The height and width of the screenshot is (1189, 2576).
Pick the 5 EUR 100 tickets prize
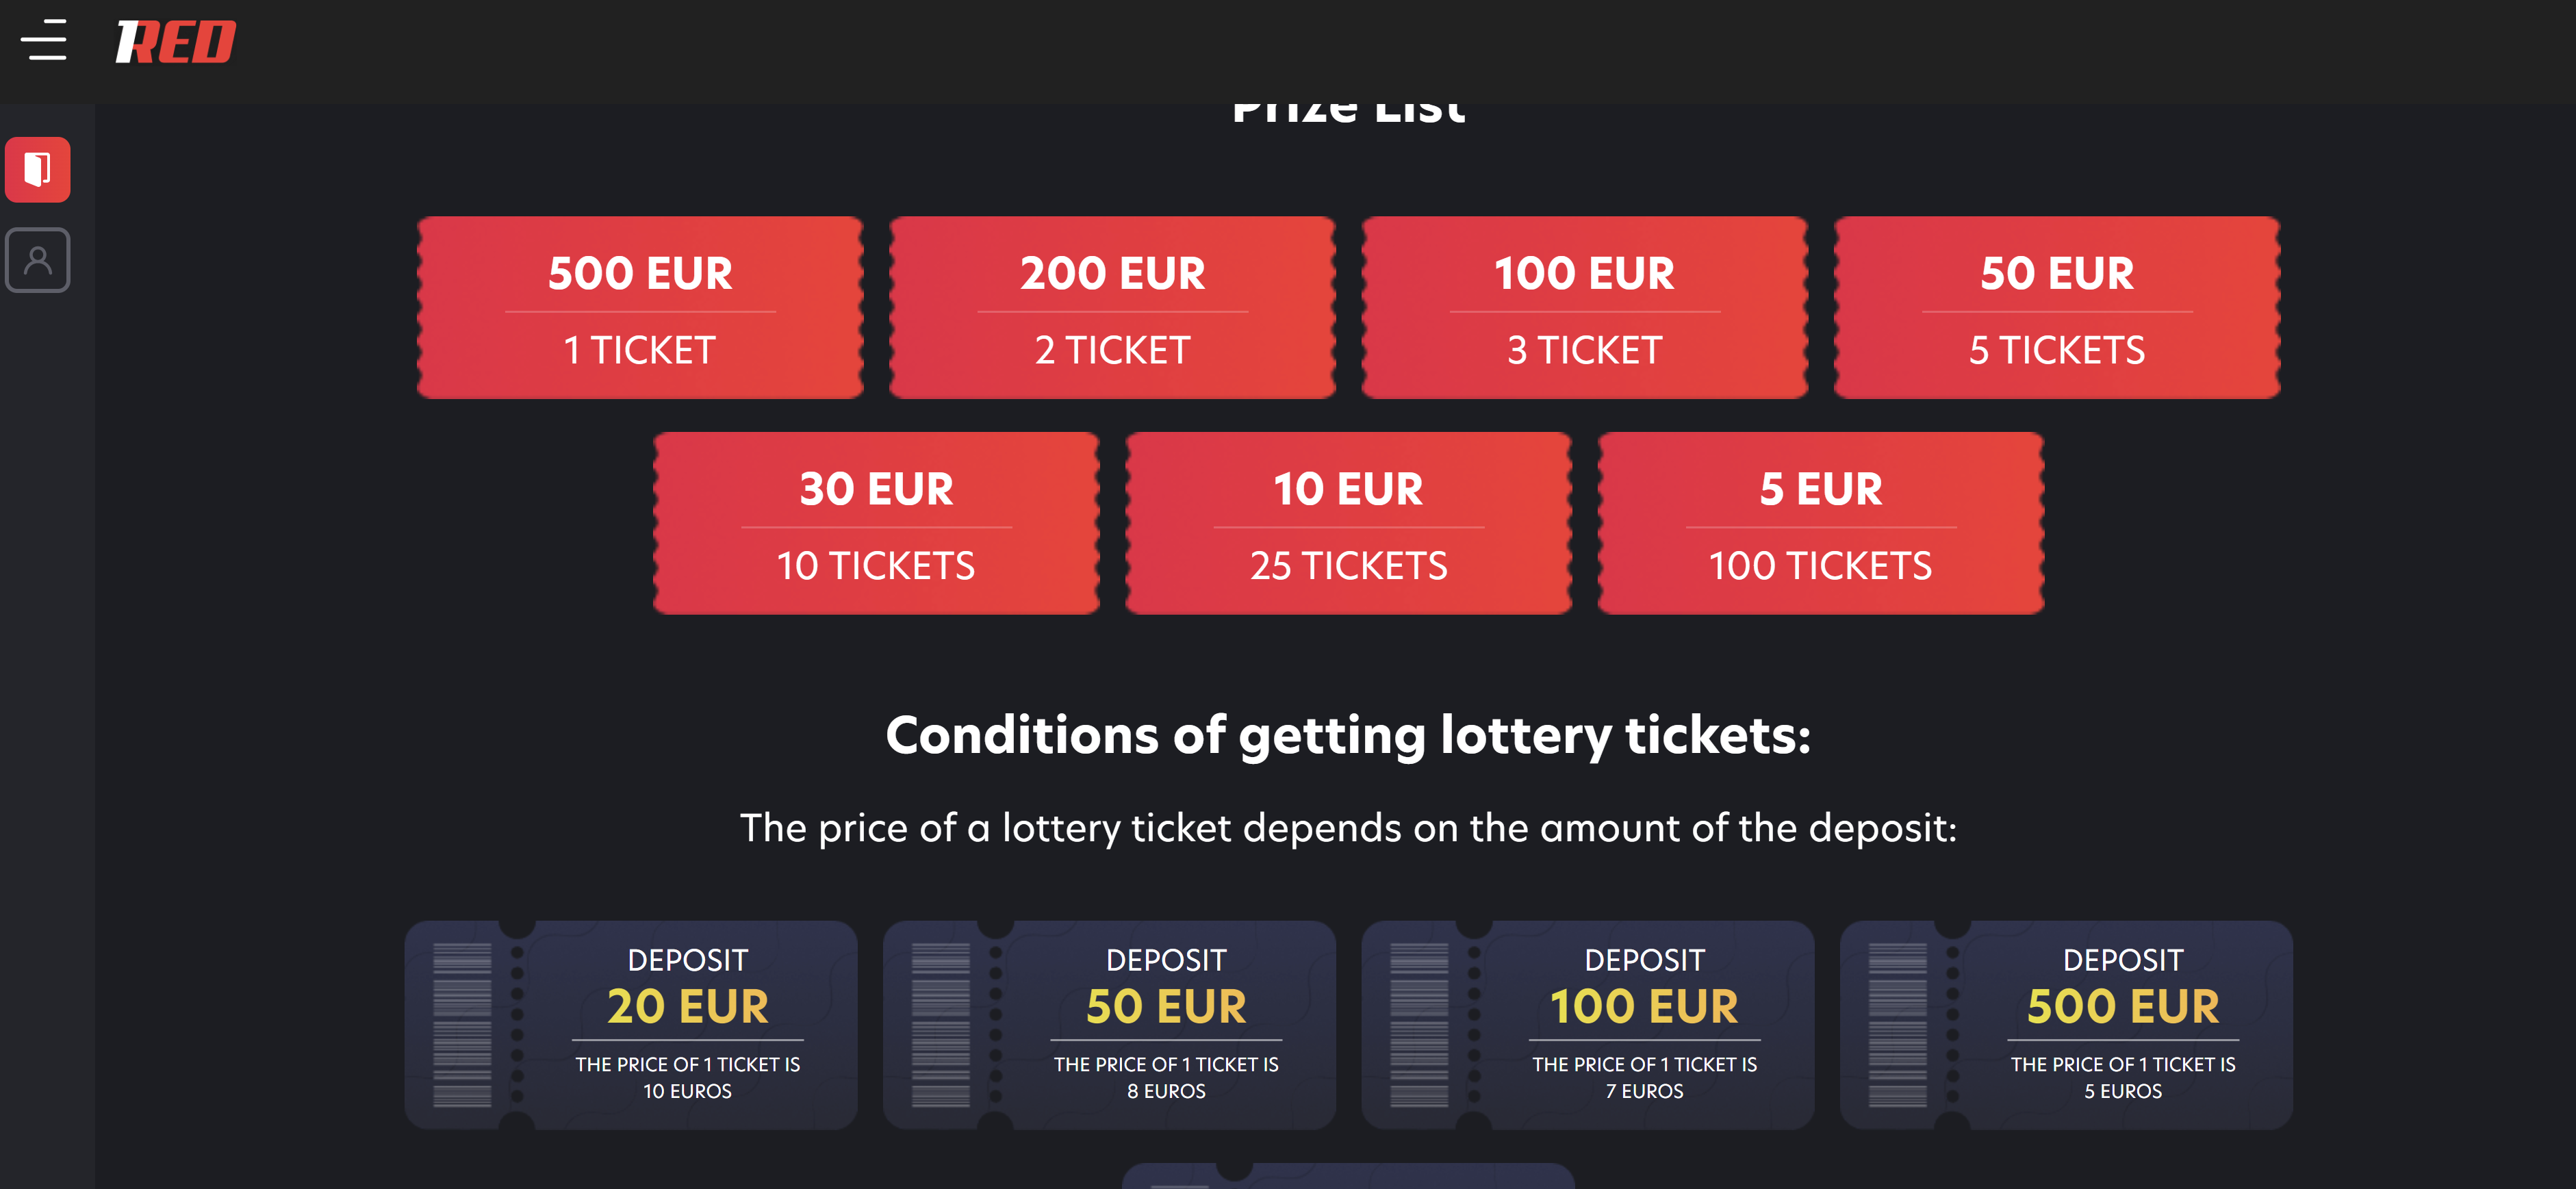pyautogui.click(x=1820, y=523)
